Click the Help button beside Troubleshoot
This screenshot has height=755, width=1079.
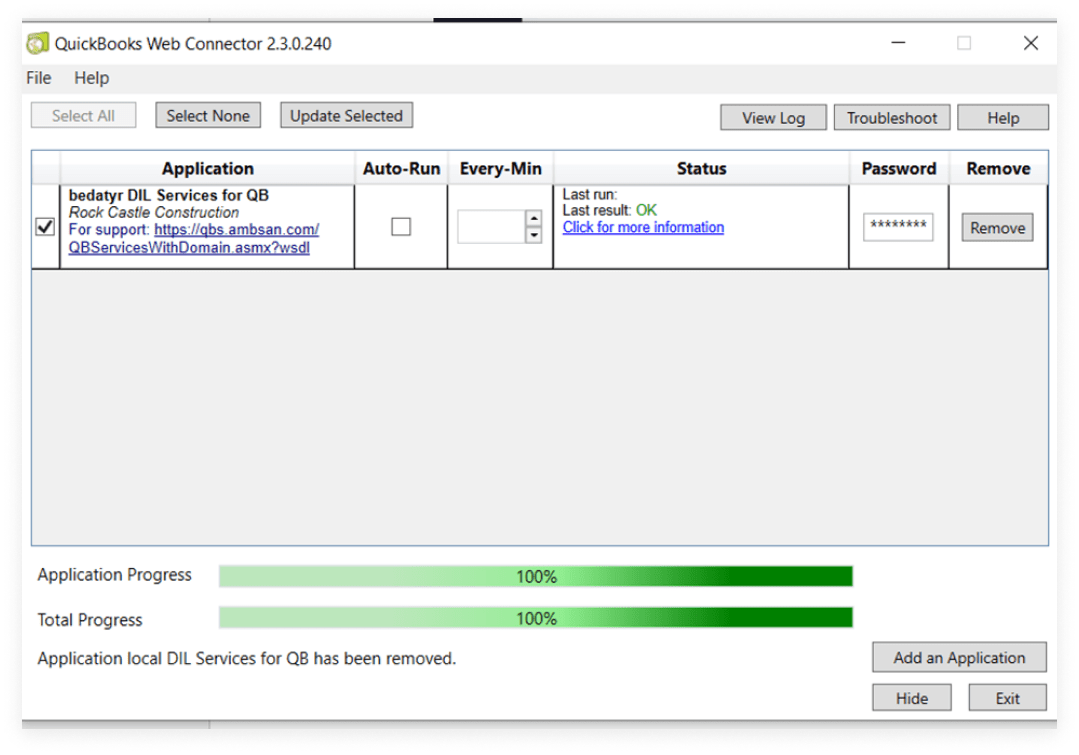[1003, 118]
